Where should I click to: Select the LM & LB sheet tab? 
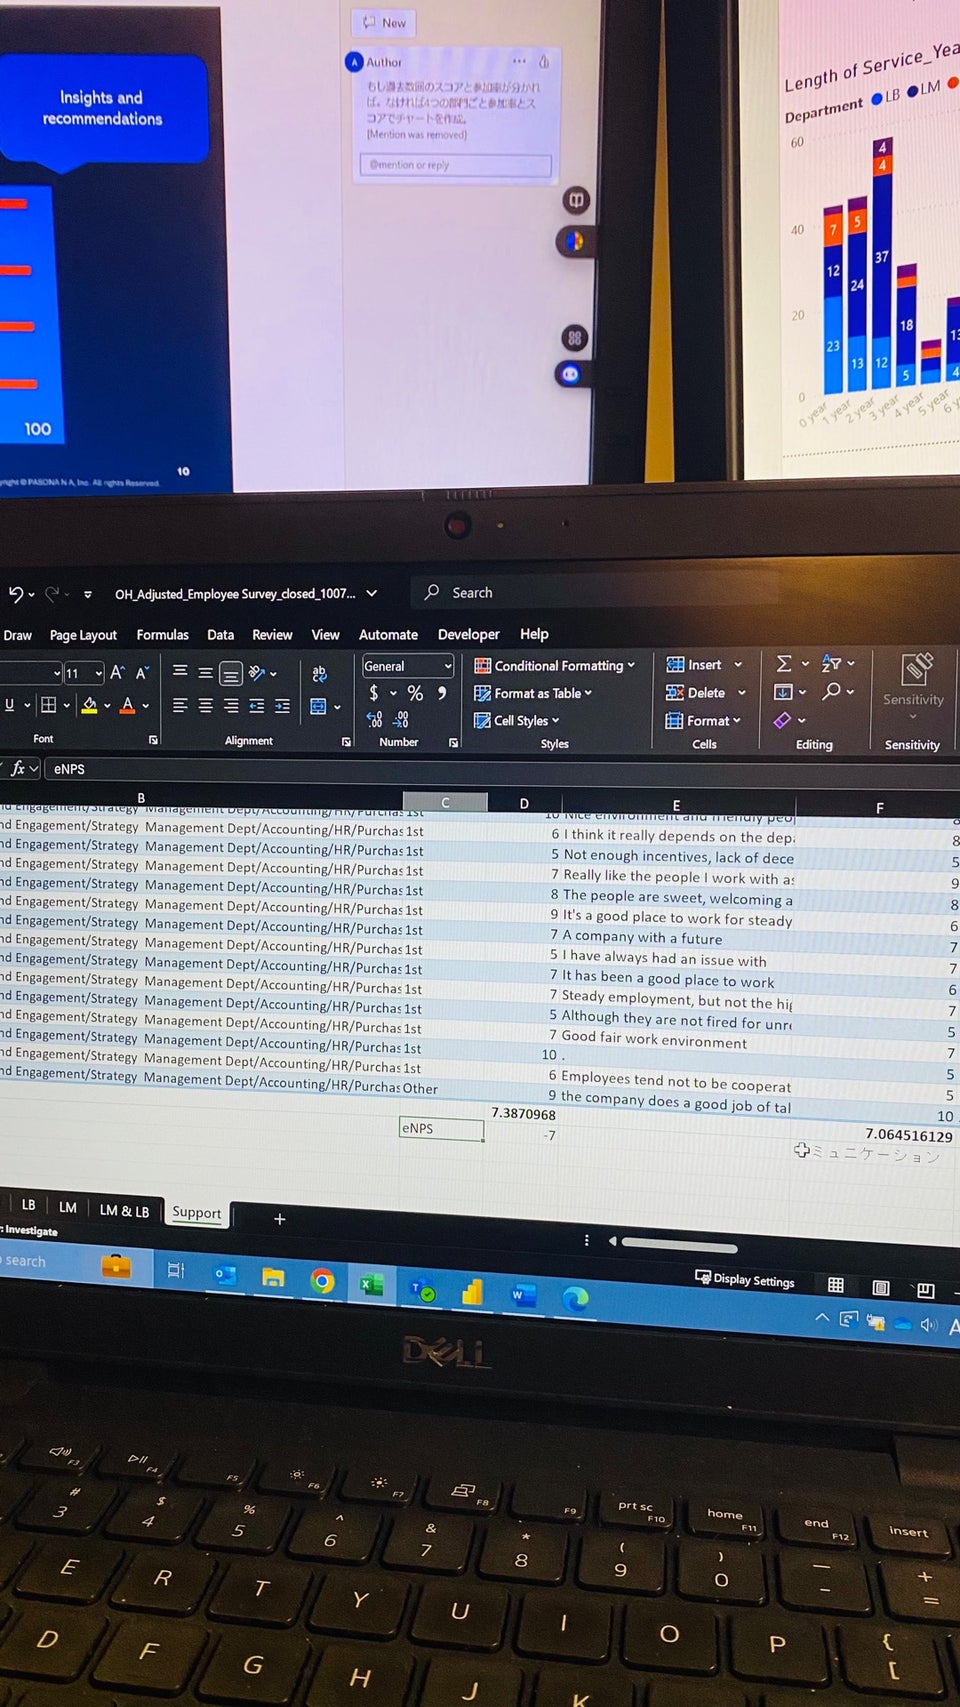[124, 1211]
